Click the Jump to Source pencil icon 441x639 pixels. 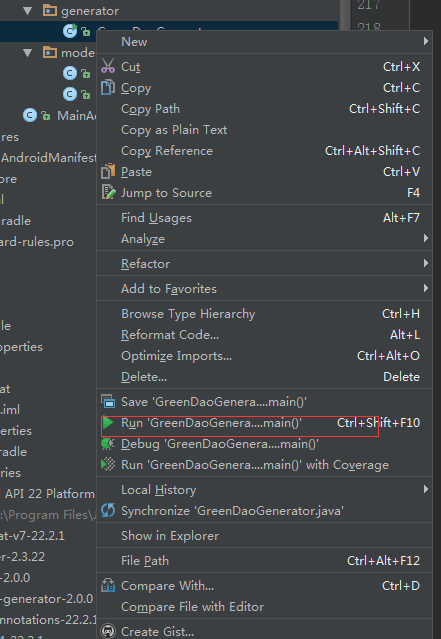click(108, 192)
